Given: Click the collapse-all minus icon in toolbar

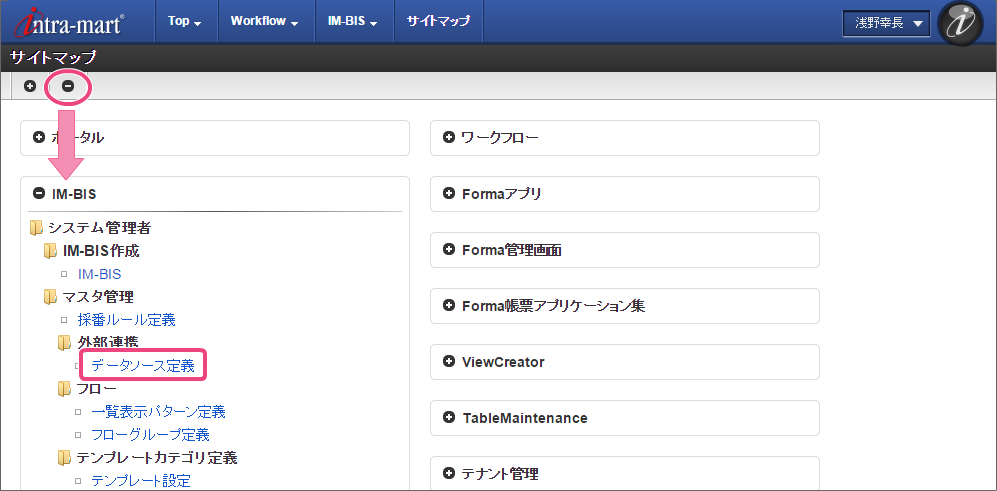Looking at the screenshot, I should [68, 86].
